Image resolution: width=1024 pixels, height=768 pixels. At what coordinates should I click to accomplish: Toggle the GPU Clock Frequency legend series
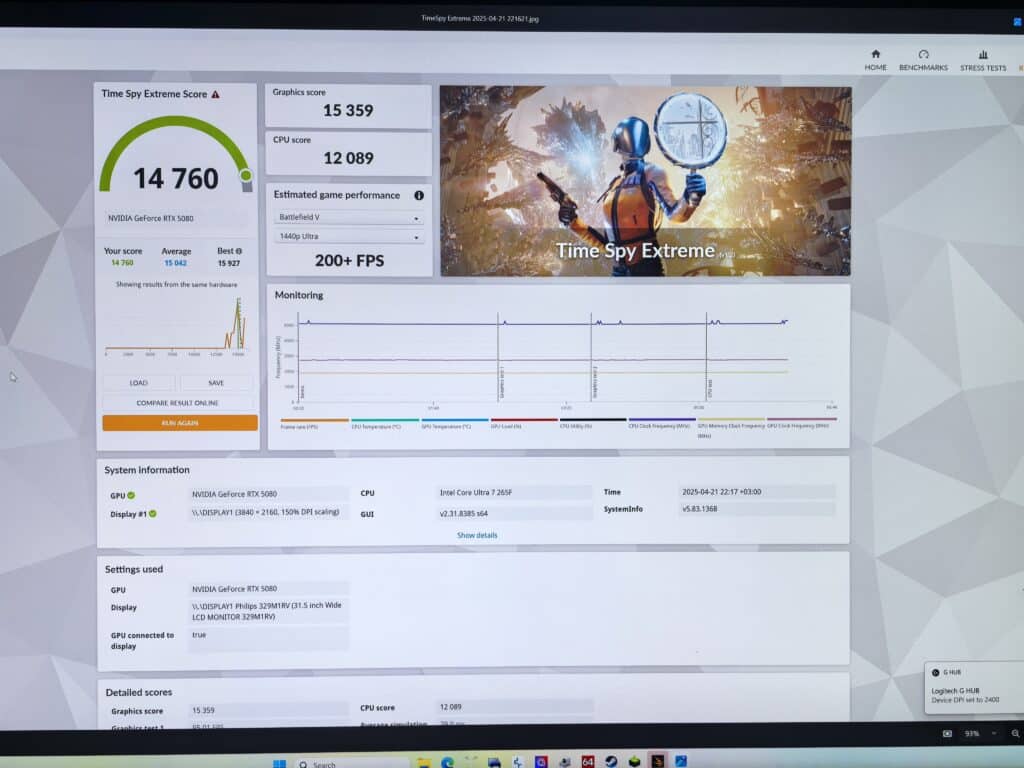(801, 423)
